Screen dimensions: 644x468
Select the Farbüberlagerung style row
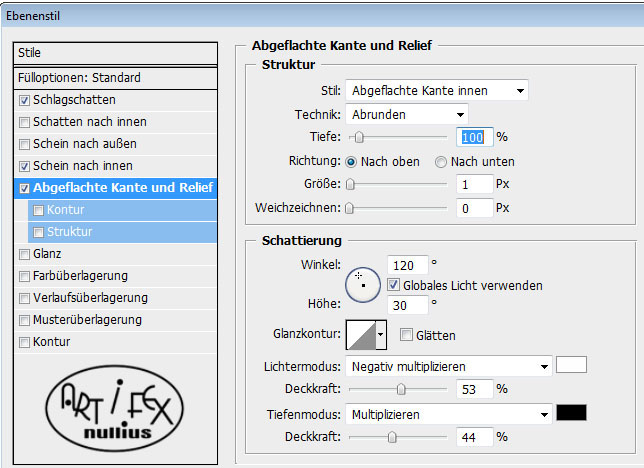coord(115,276)
